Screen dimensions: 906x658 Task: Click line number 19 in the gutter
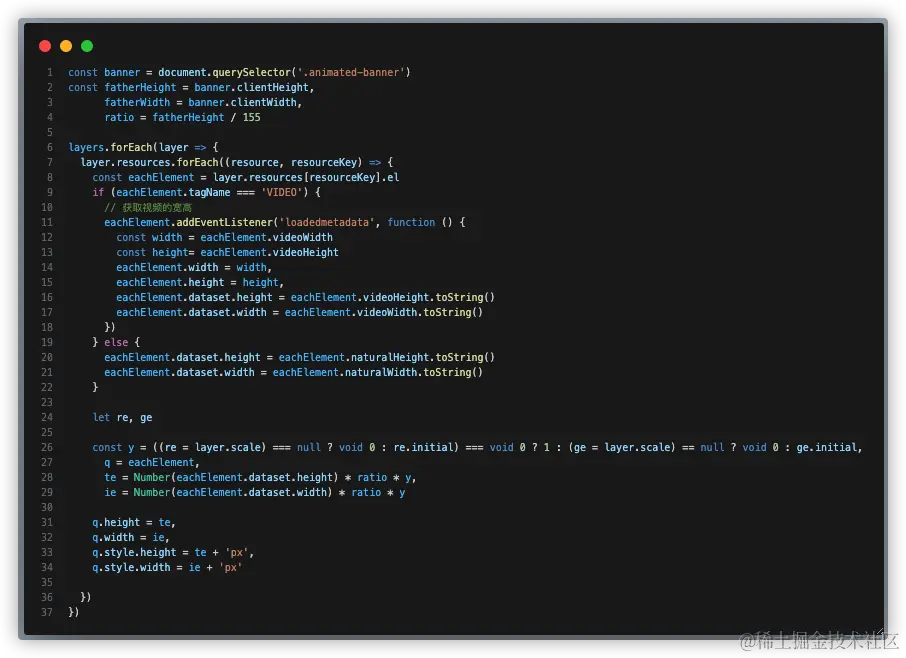[x=47, y=342]
